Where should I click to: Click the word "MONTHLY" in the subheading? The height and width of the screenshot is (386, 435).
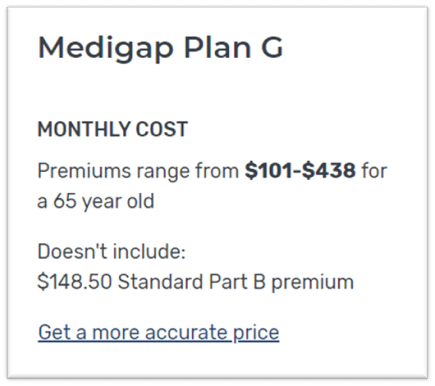point(79,129)
